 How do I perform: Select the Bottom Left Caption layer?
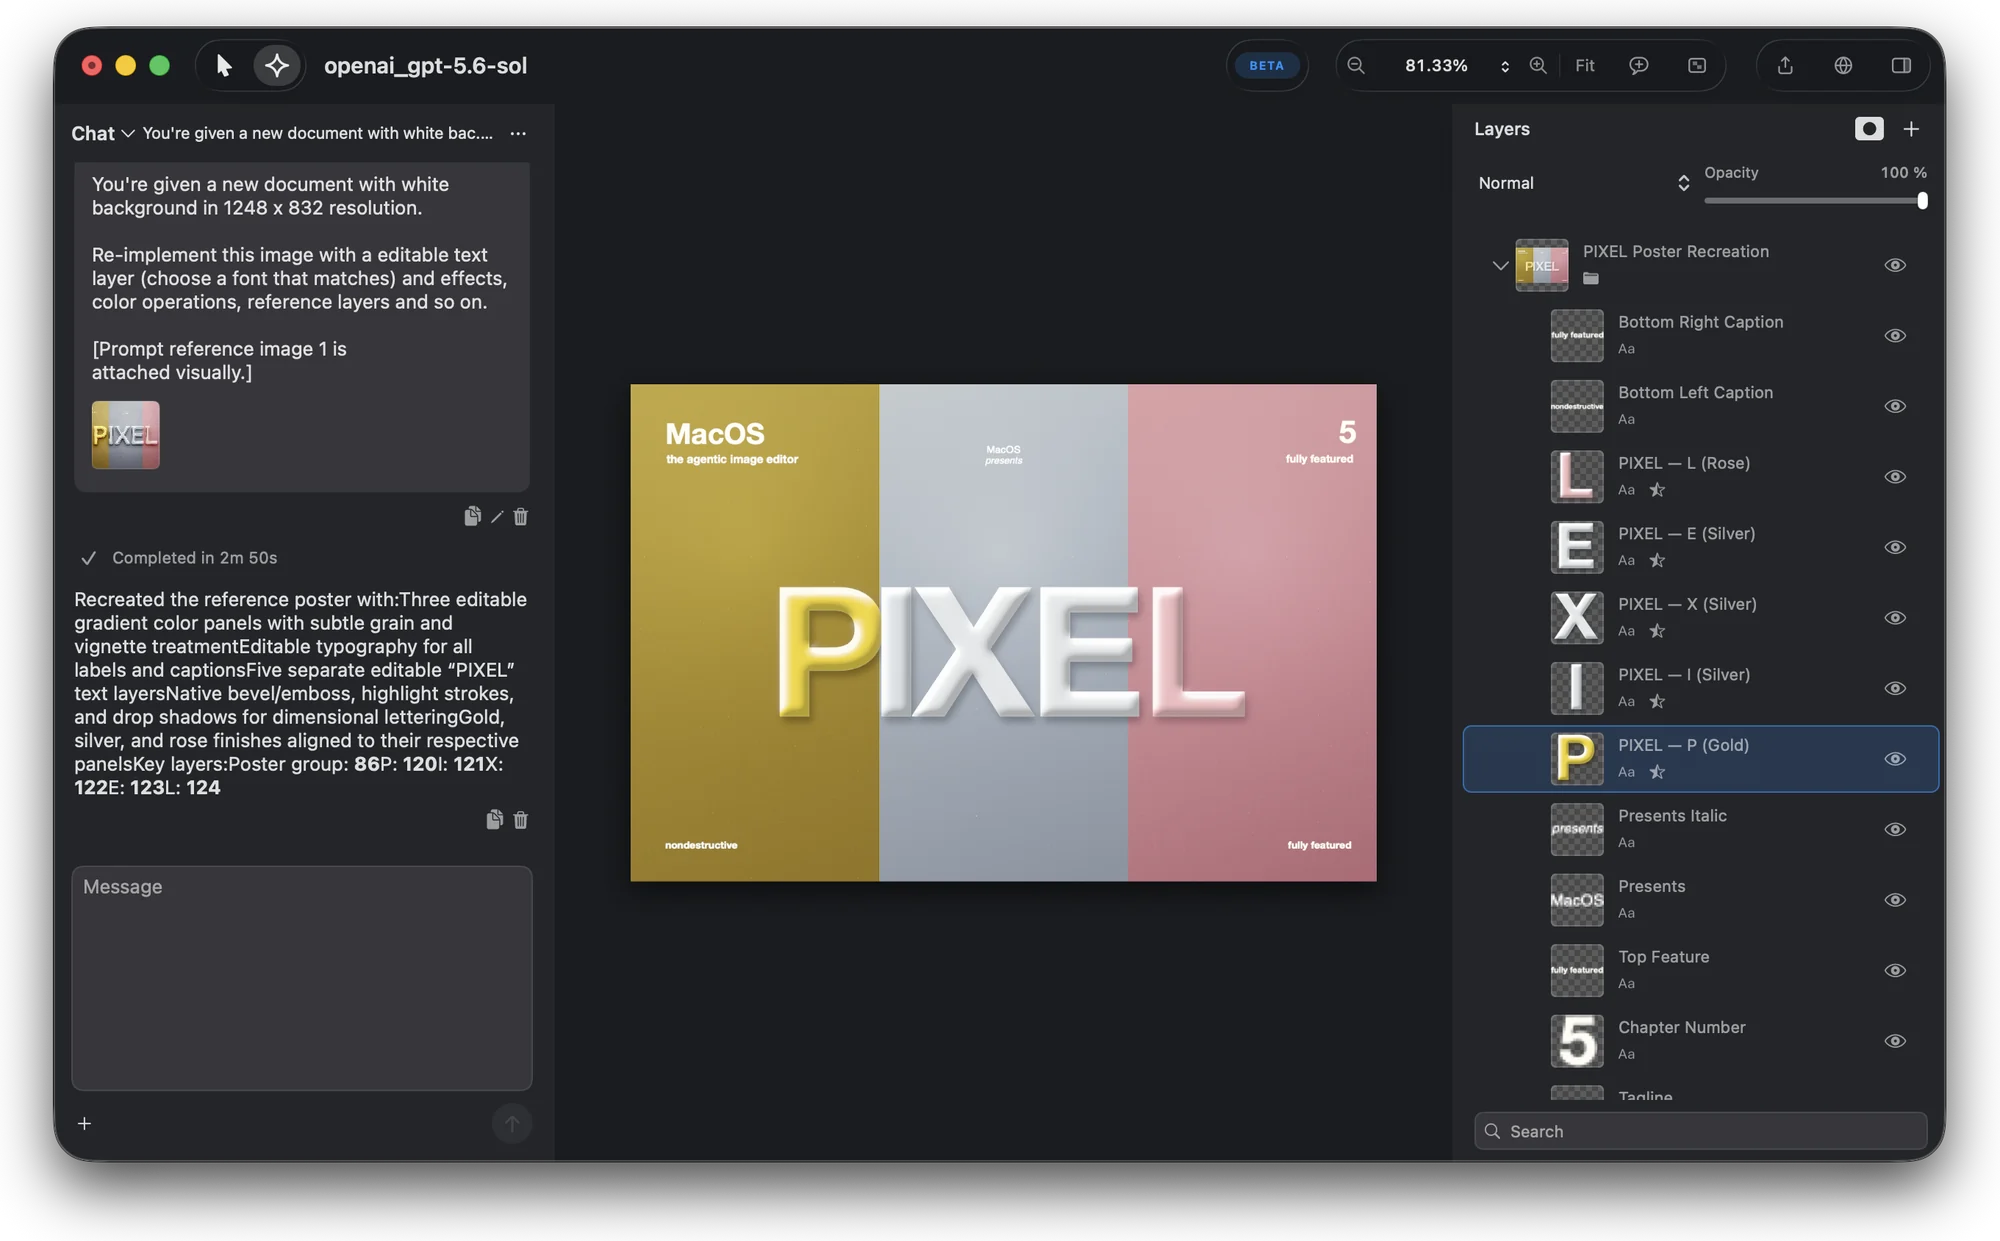[x=1701, y=406]
